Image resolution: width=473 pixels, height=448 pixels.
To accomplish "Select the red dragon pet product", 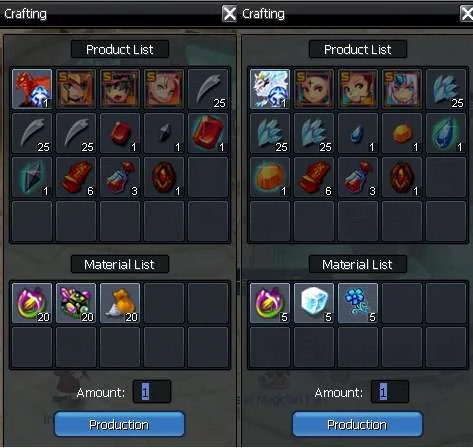I will pyautogui.click(x=32, y=89).
